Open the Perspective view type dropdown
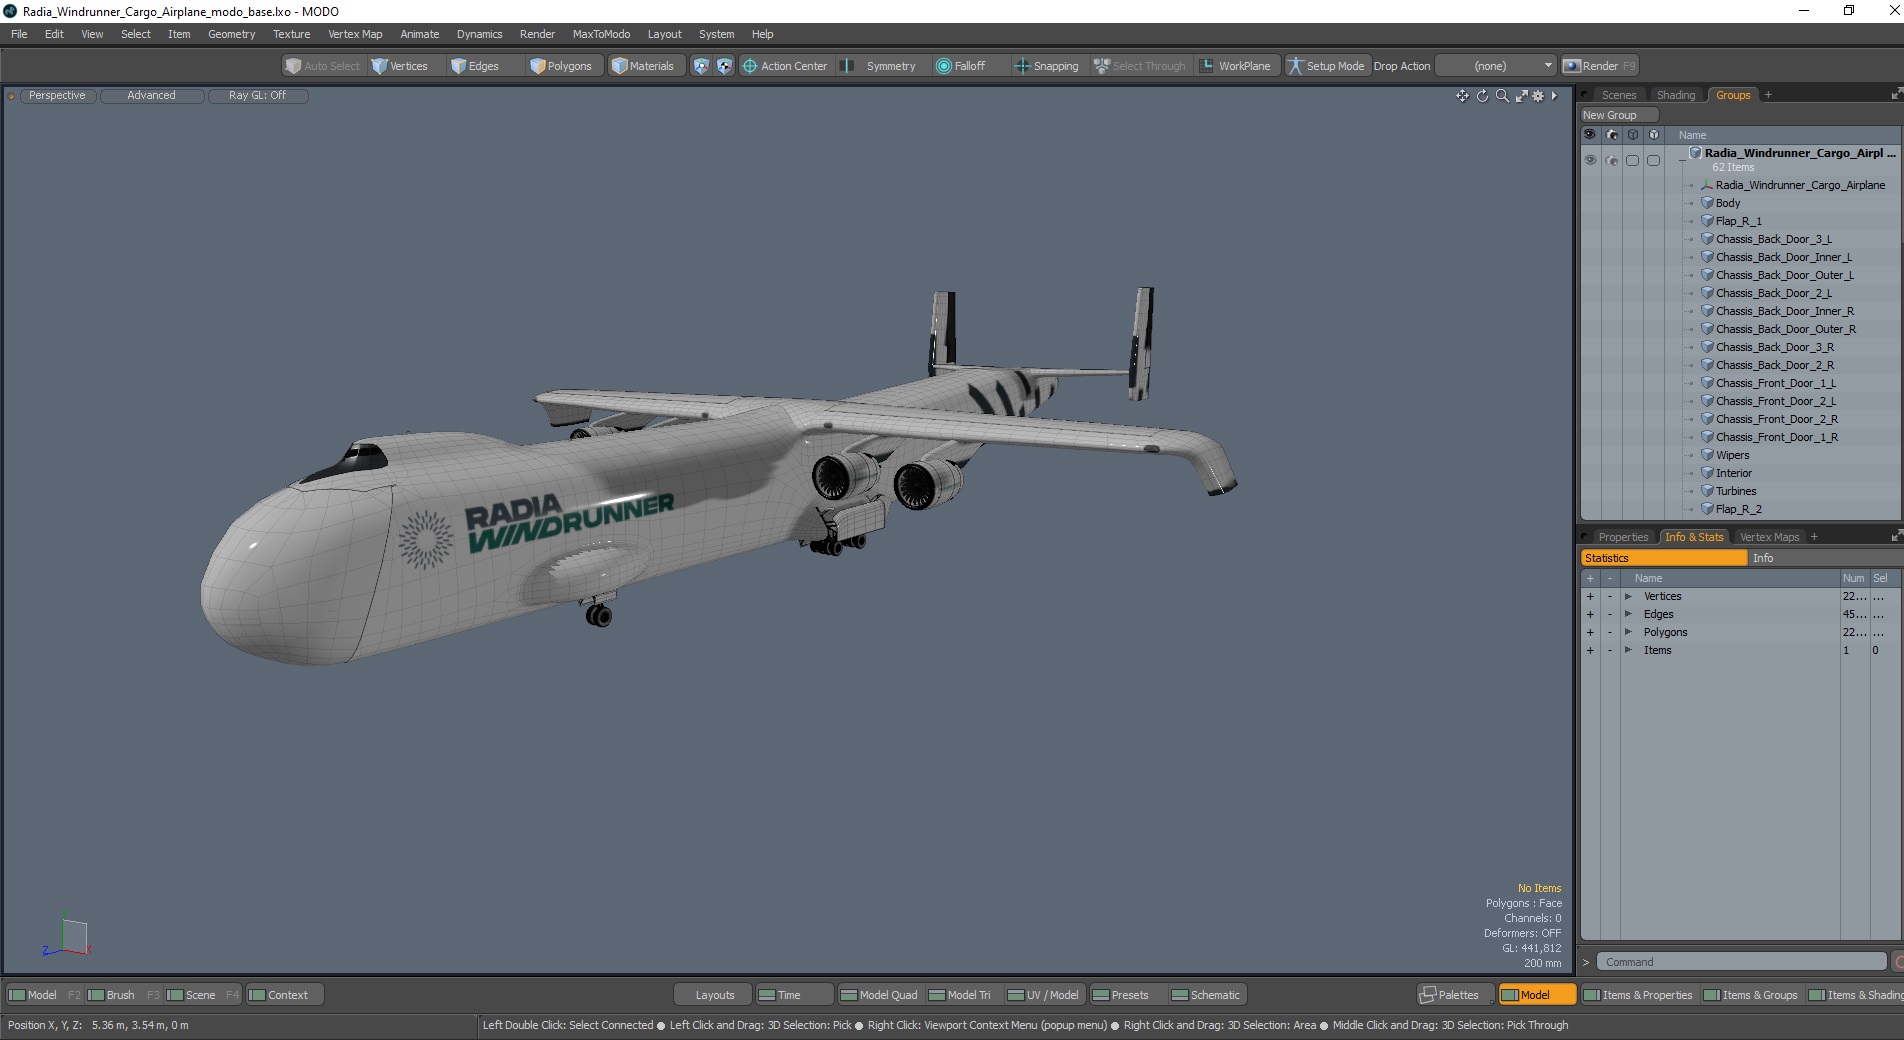 [58, 96]
